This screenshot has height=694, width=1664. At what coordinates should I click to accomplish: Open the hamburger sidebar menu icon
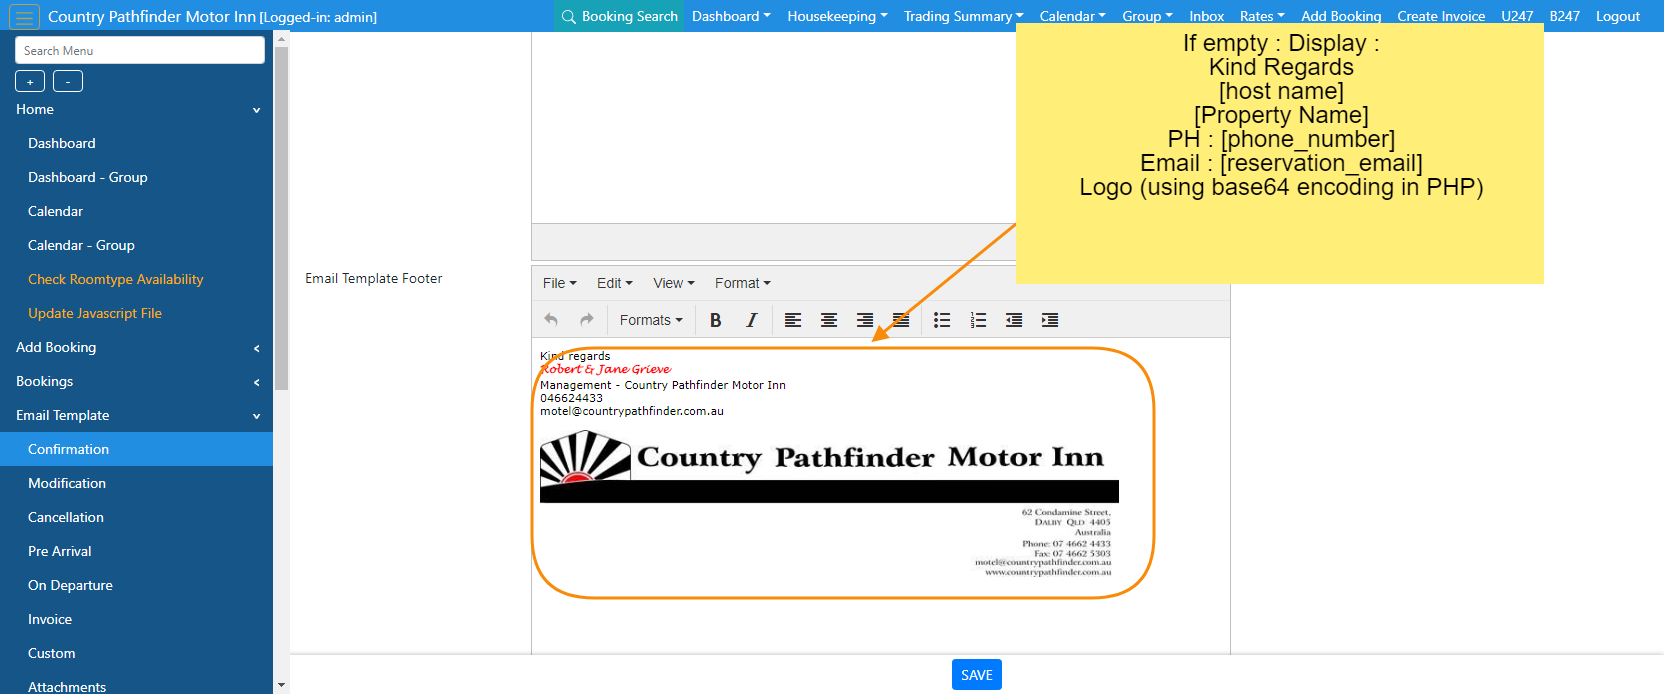coord(24,16)
